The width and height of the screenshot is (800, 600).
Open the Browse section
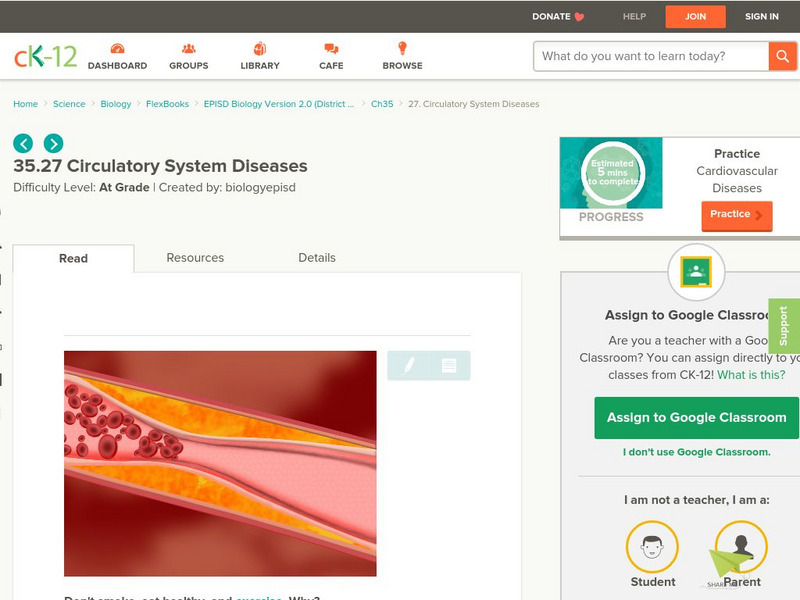tap(402, 57)
